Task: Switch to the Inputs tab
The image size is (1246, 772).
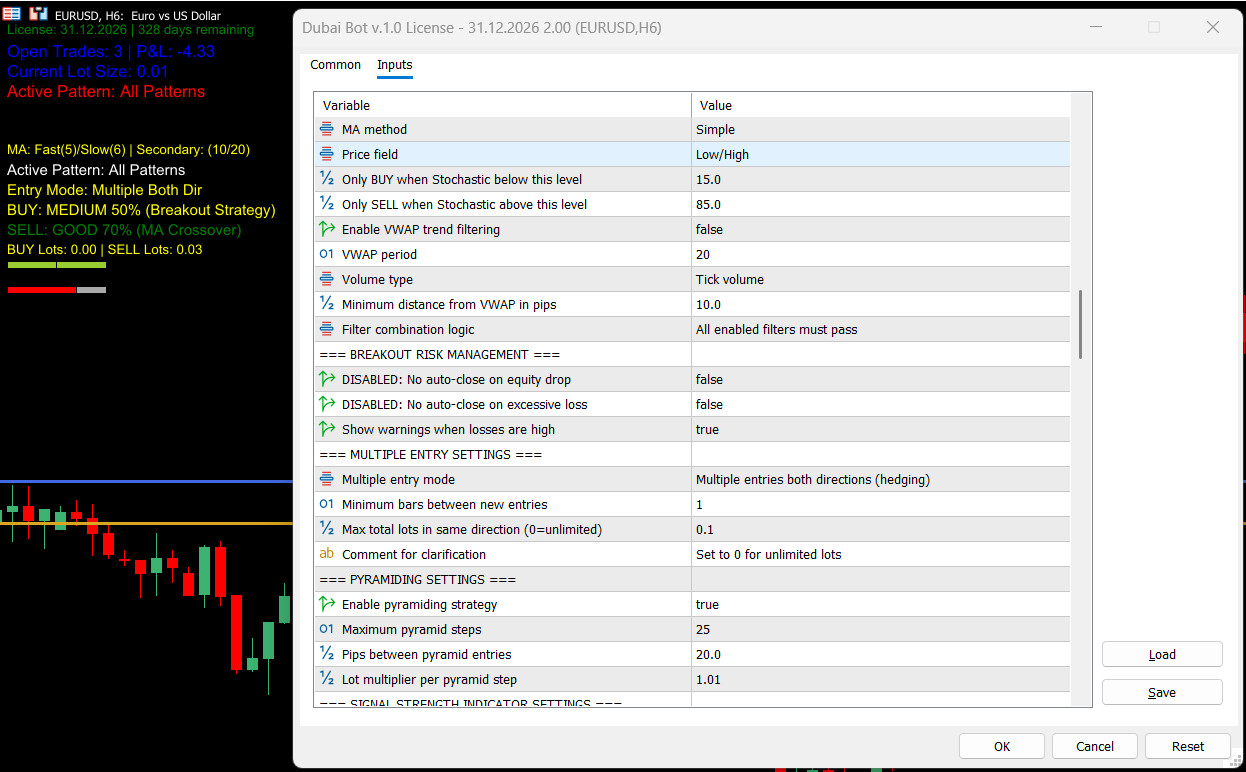Action: tap(394, 65)
